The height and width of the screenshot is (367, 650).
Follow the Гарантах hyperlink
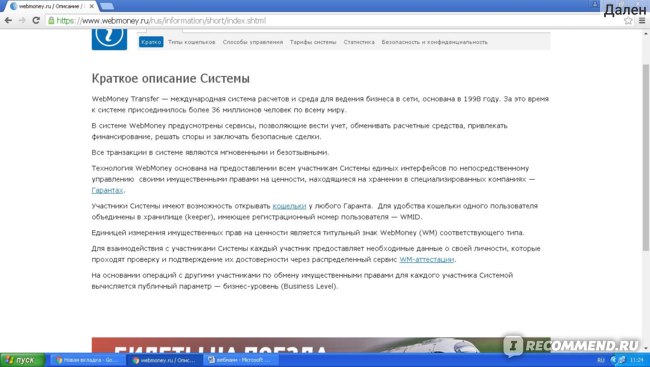tap(107, 190)
